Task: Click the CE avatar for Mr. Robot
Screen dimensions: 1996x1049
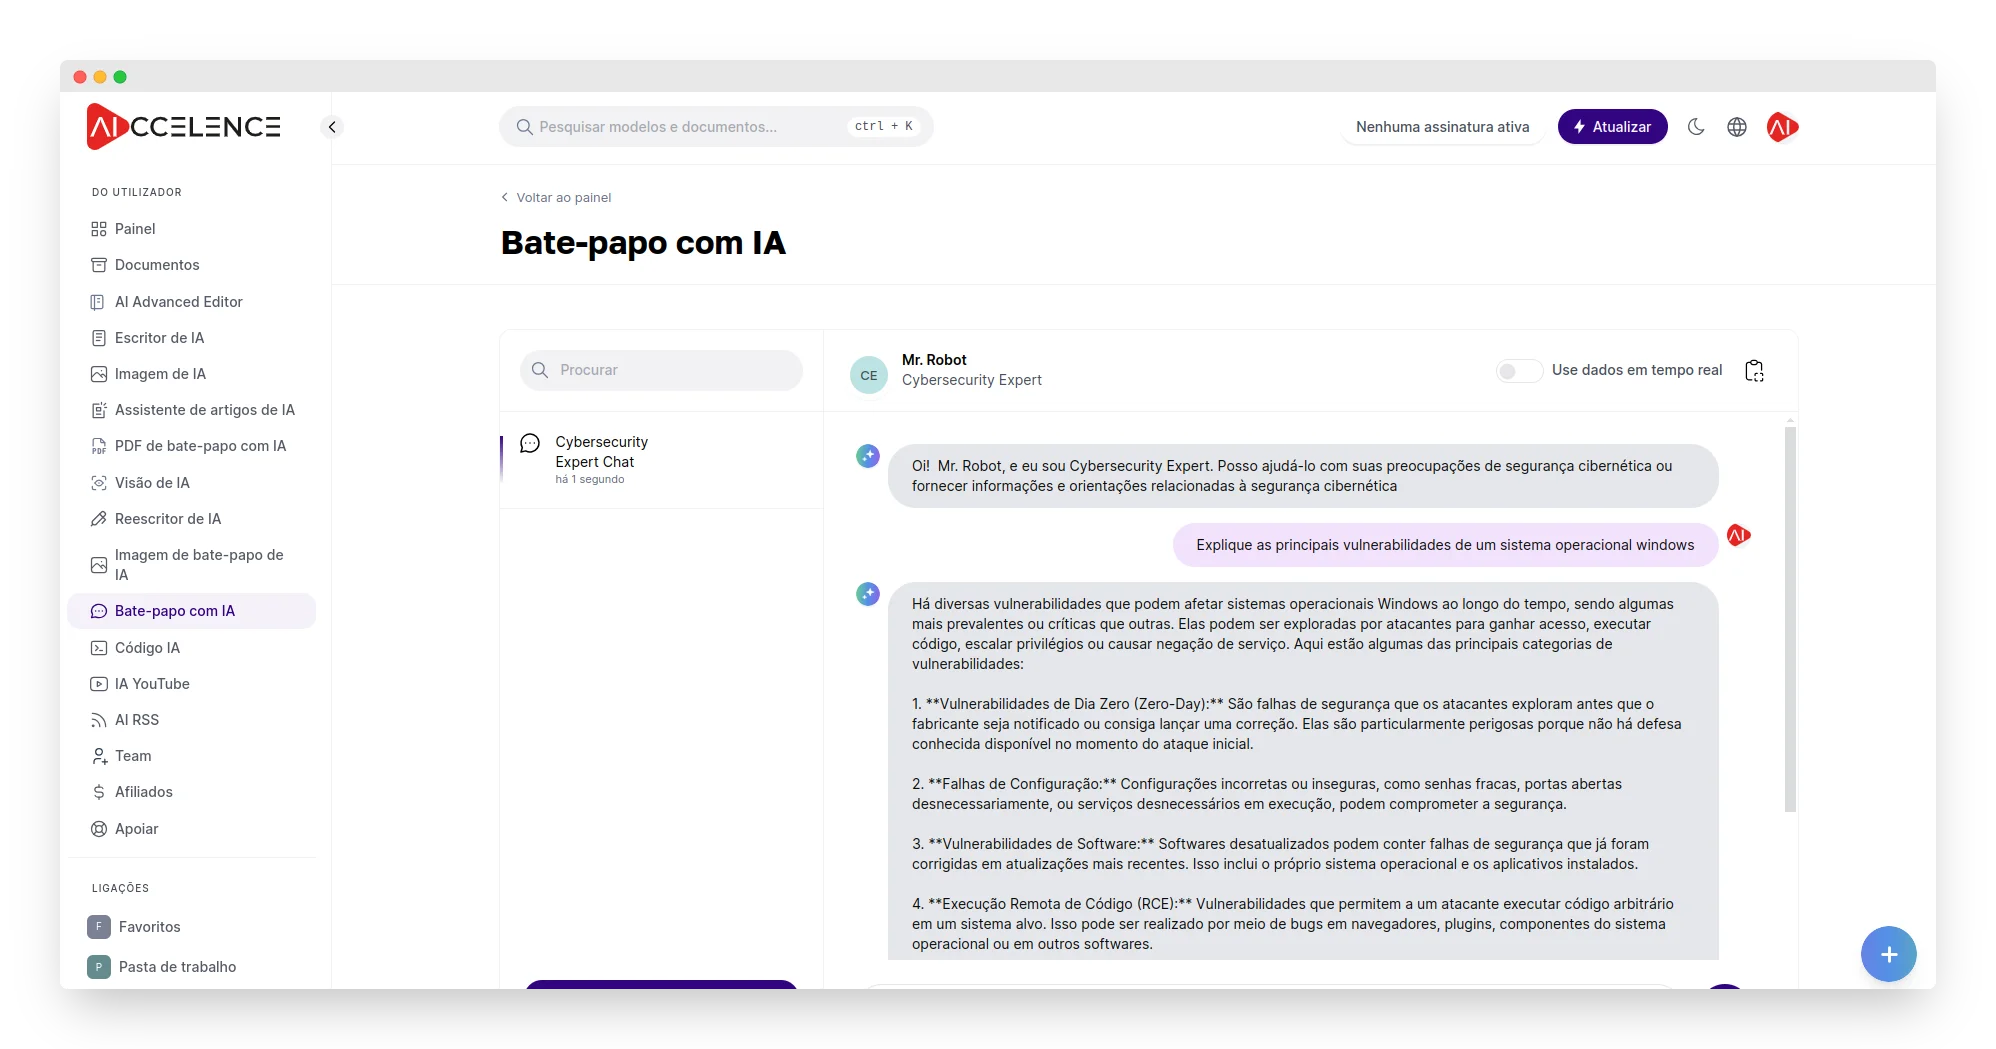Action: coord(868,375)
